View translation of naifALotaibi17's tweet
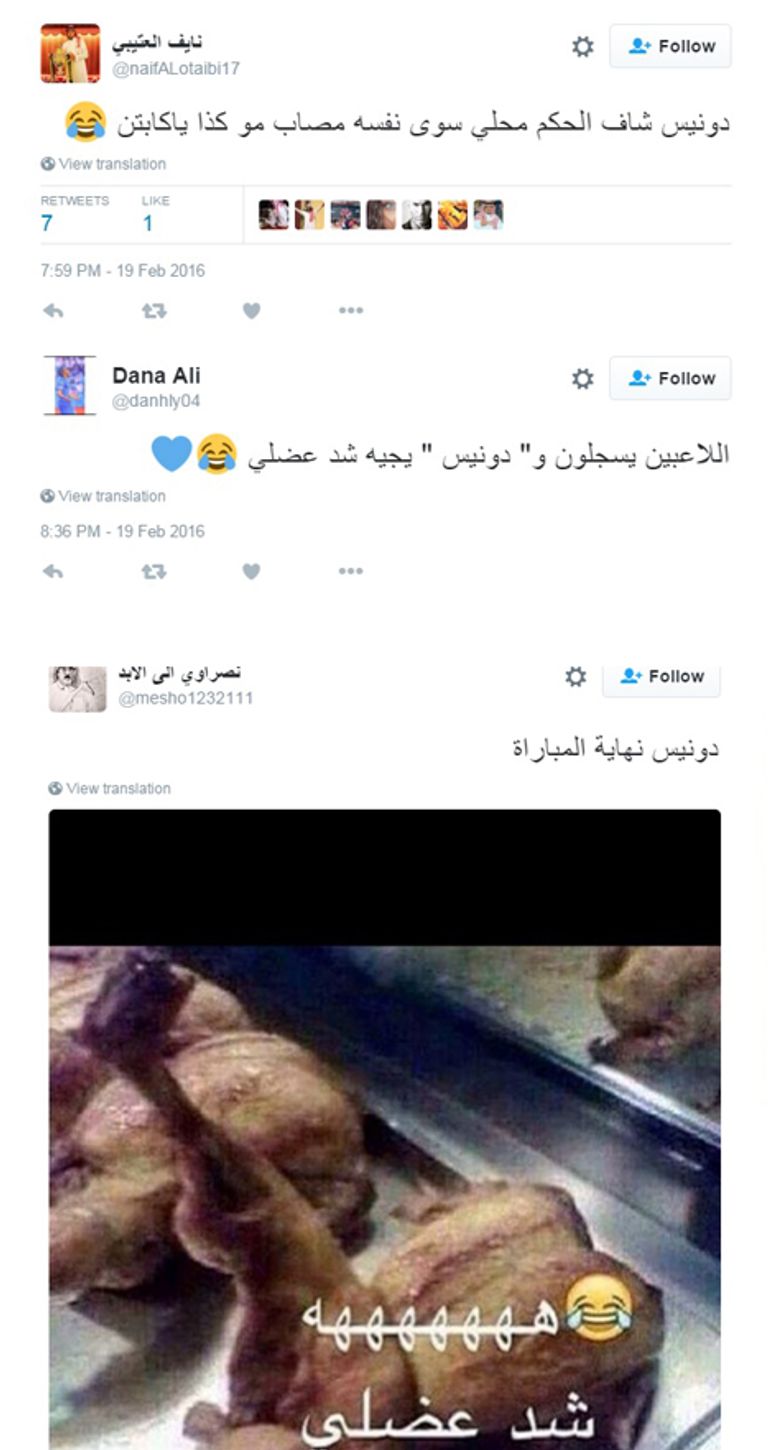This screenshot has height=1450, width=768. (x=103, y=164)
